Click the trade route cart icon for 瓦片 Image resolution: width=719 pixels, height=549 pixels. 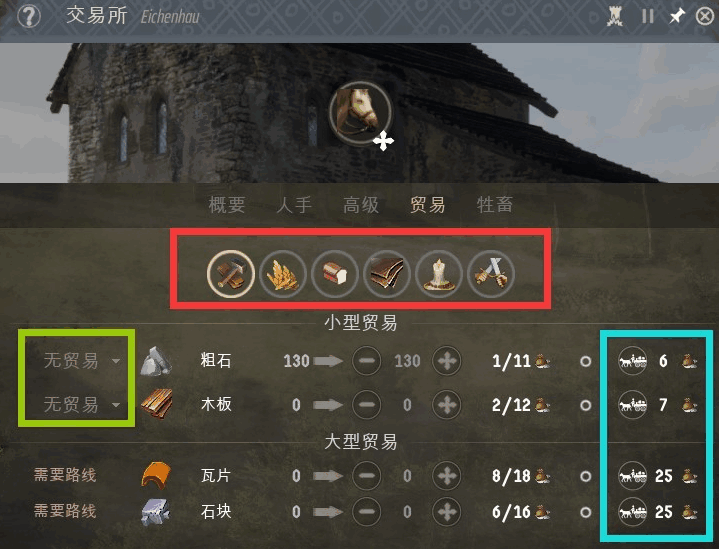tap(633, 476)
